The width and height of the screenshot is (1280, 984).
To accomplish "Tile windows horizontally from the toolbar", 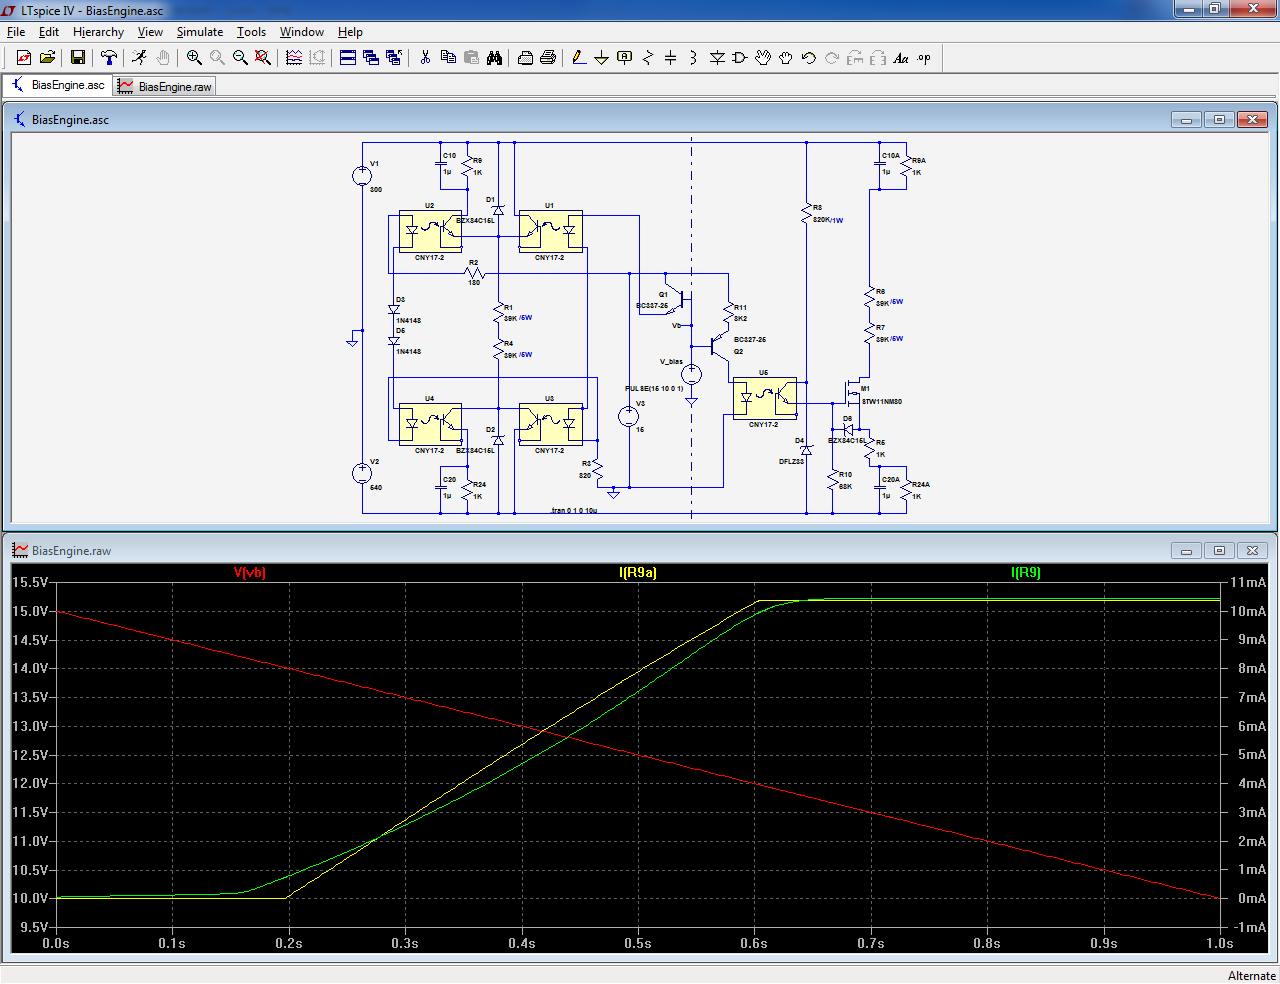I will click(x=348, y=58).
